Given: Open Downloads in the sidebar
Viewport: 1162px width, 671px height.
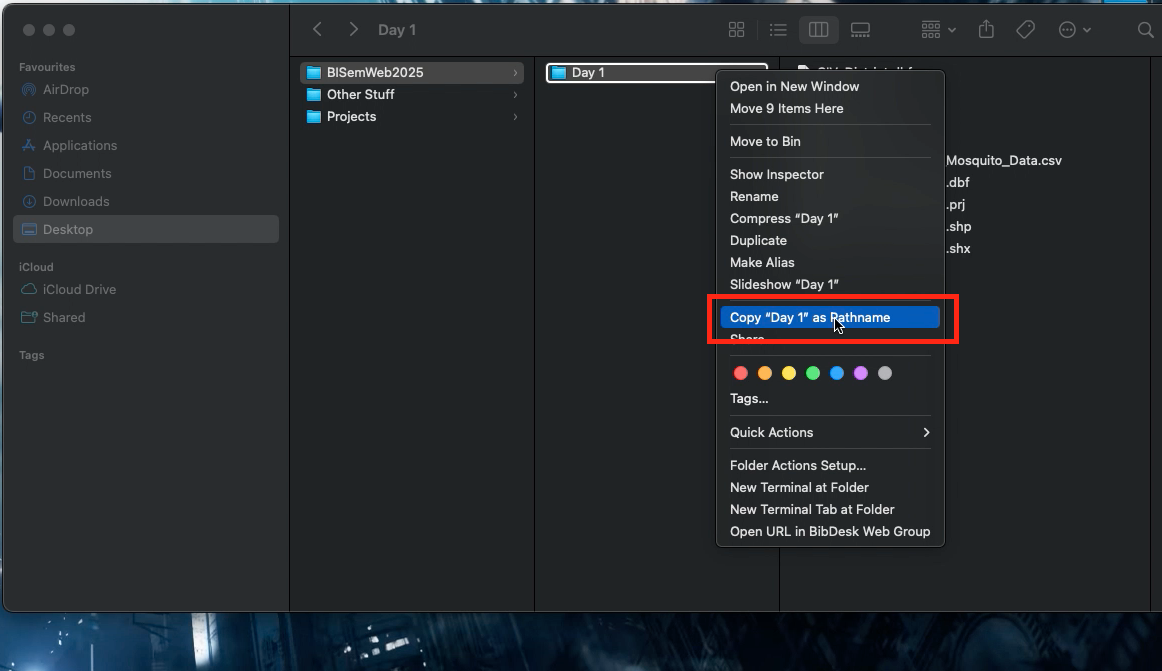Looking at the screenshot, I should tap(76, 201).
